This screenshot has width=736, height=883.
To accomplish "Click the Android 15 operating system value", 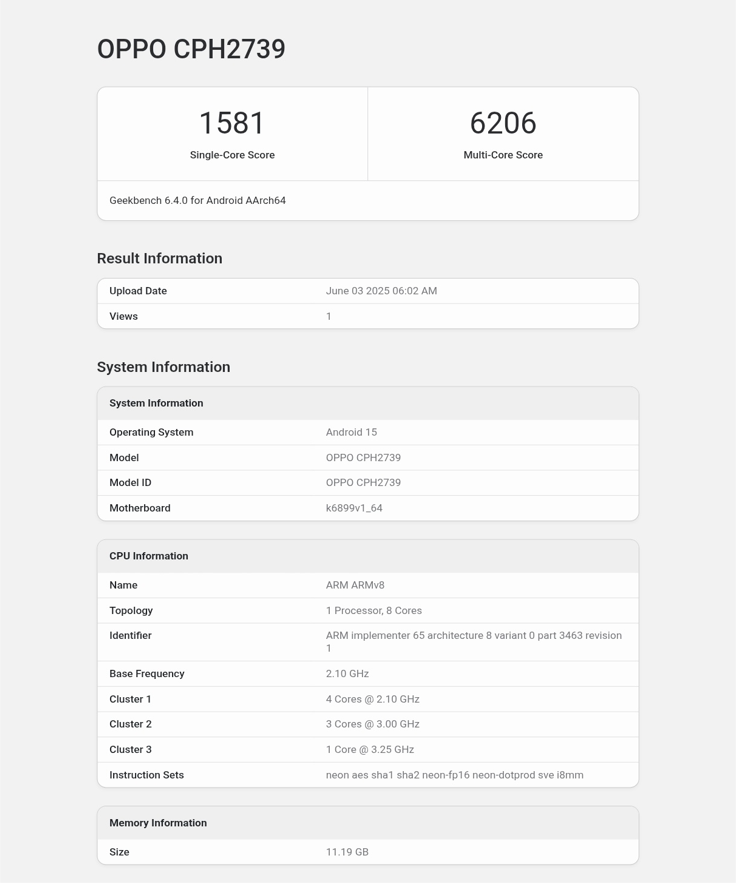I will [x=351, y=432].
